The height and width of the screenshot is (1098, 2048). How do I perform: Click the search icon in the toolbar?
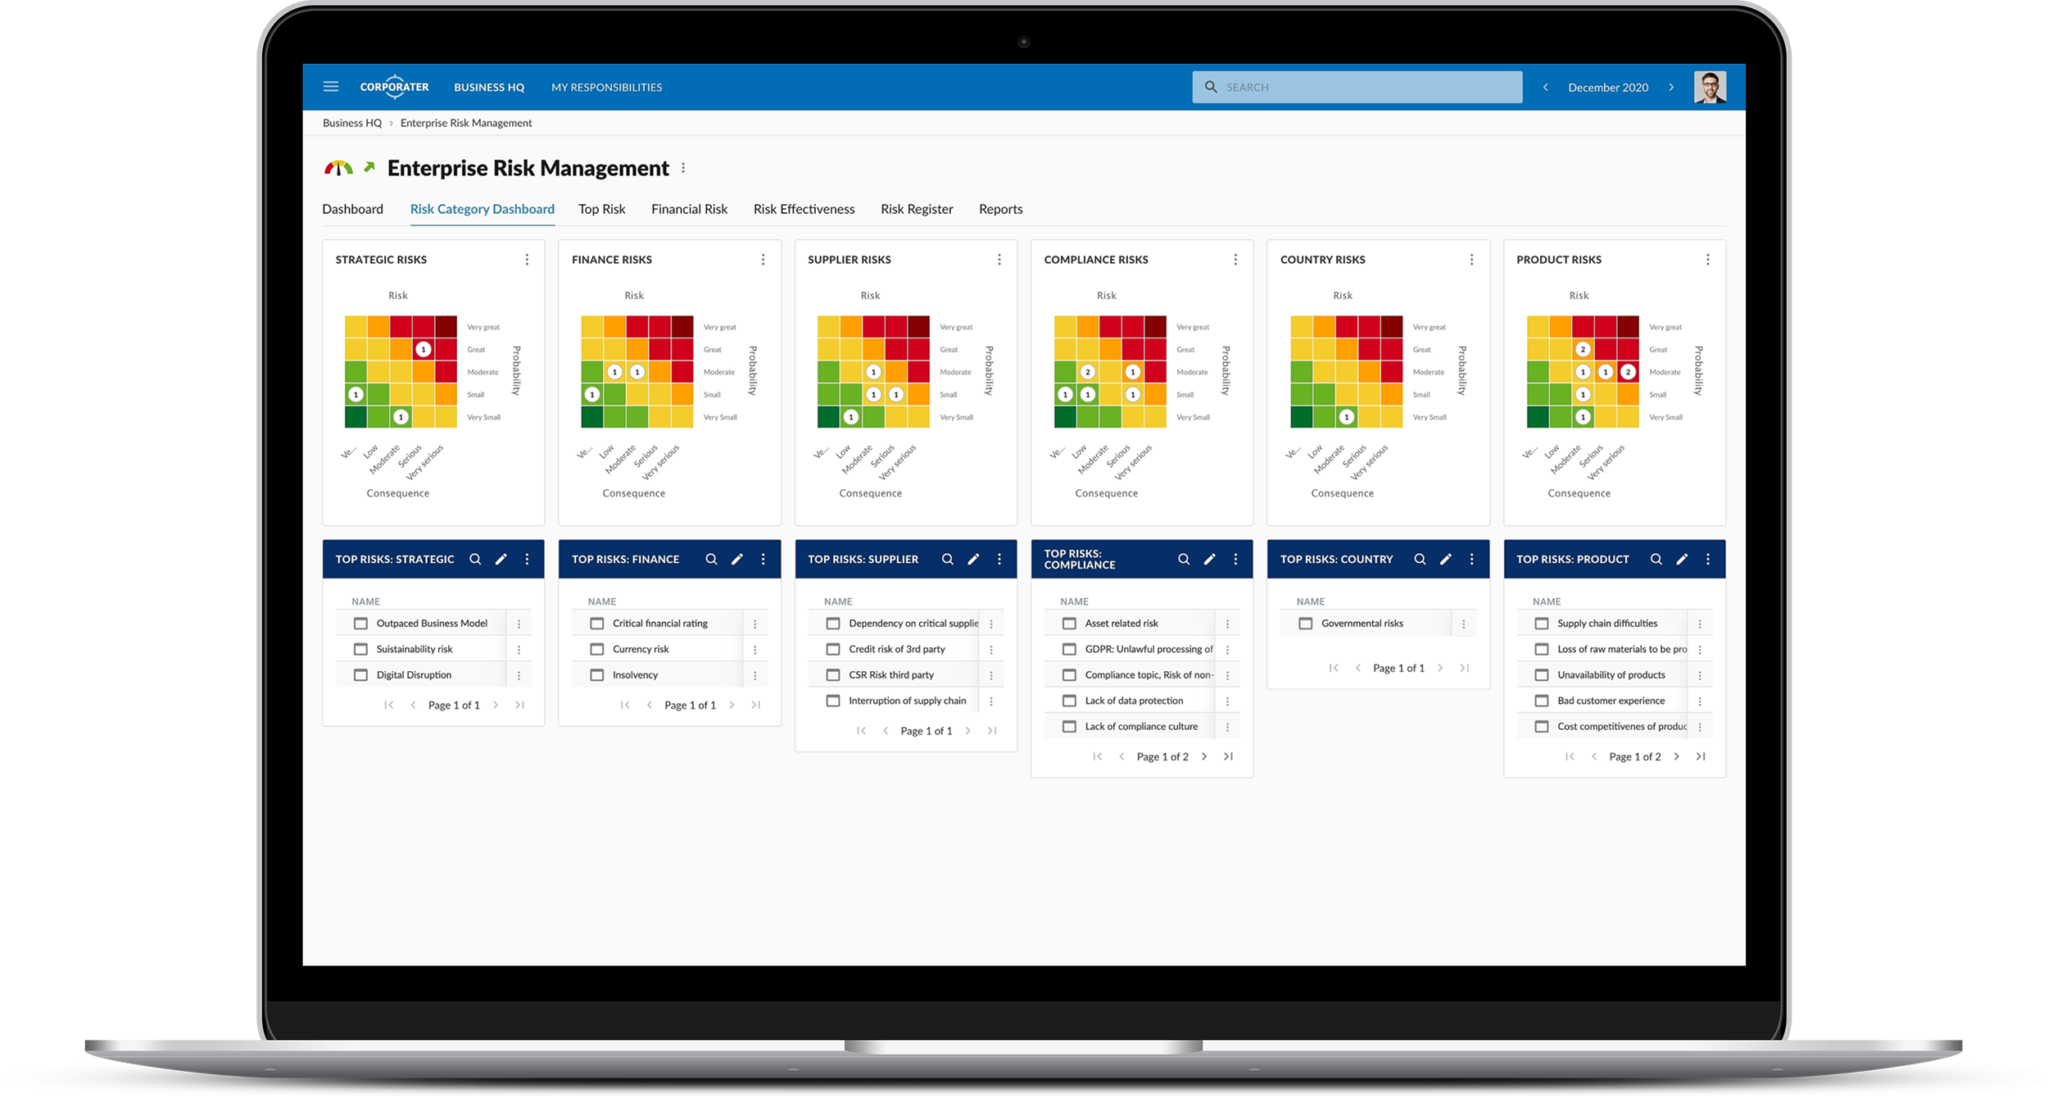pos(1211,87)
